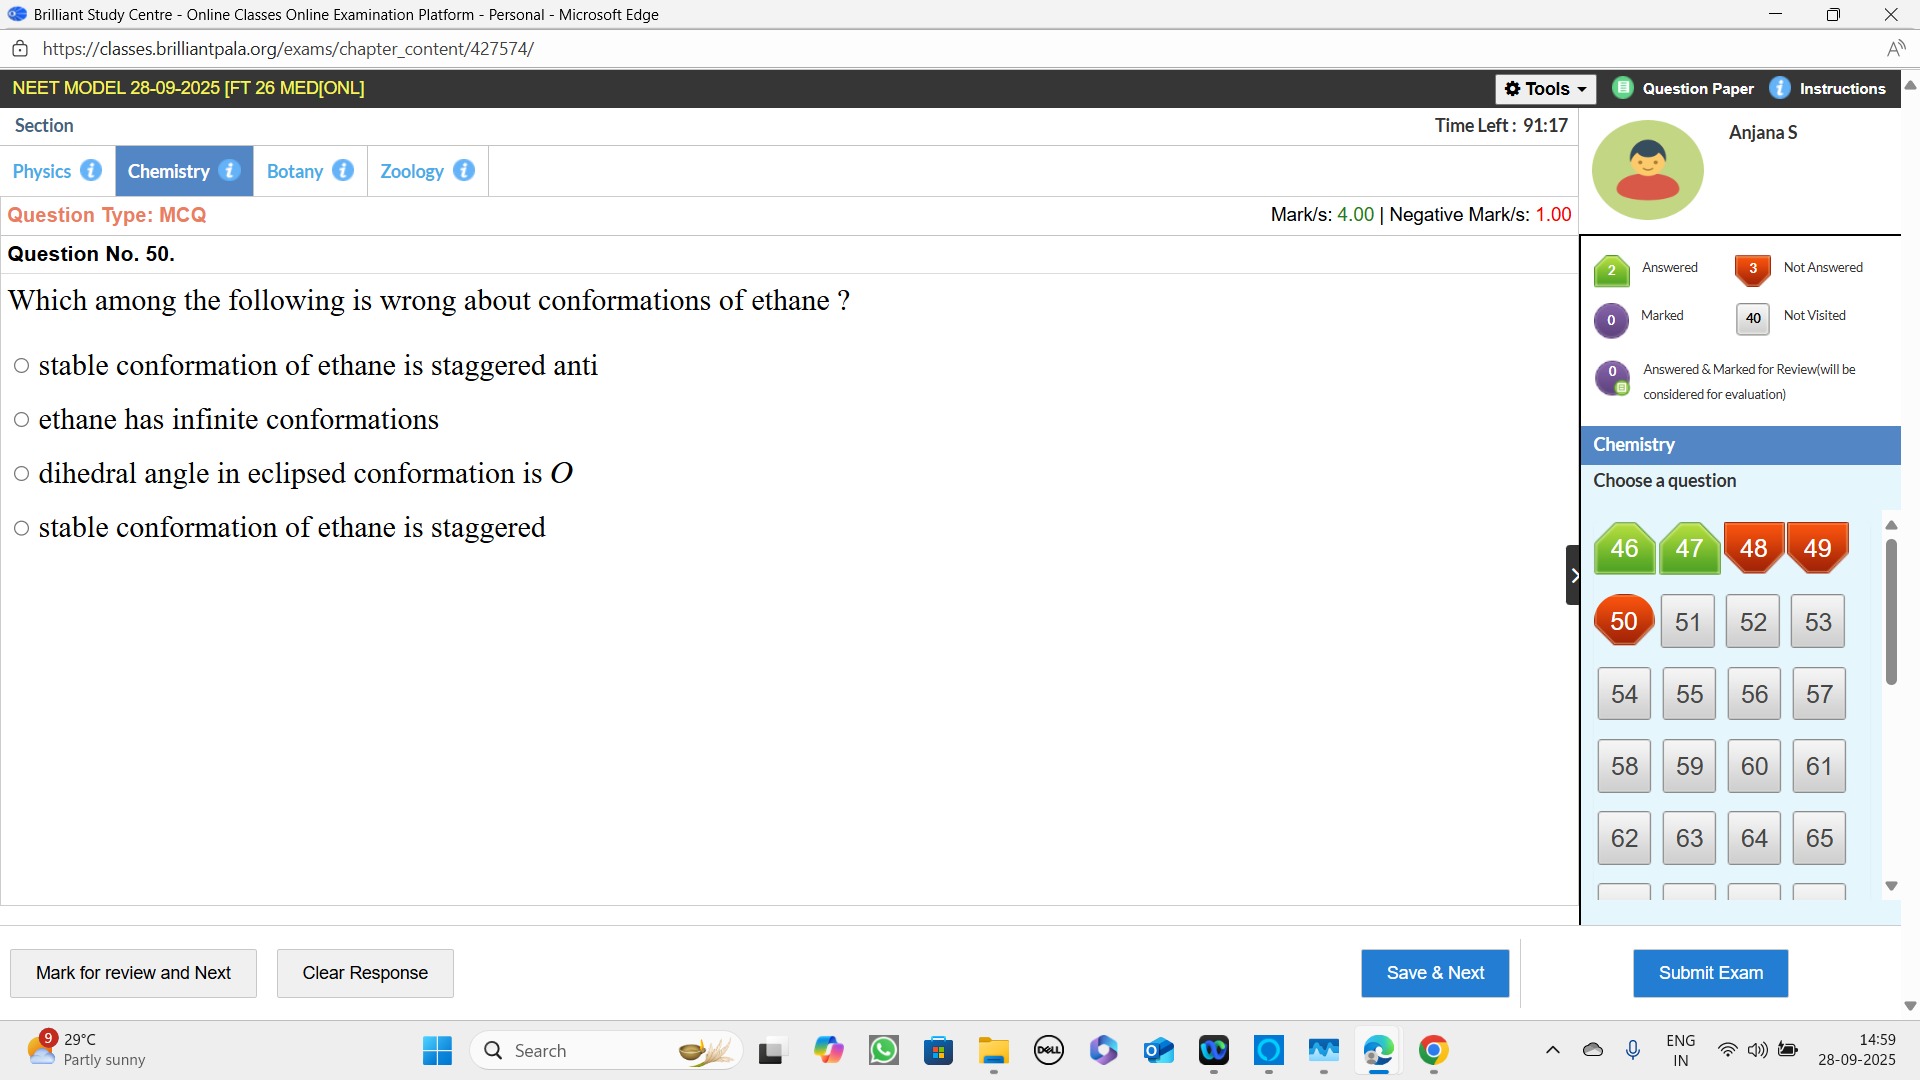The height and width of the screenshot is (1080, 1920).
Task: Open the Tools dropdown menu
Action: 1546,89
